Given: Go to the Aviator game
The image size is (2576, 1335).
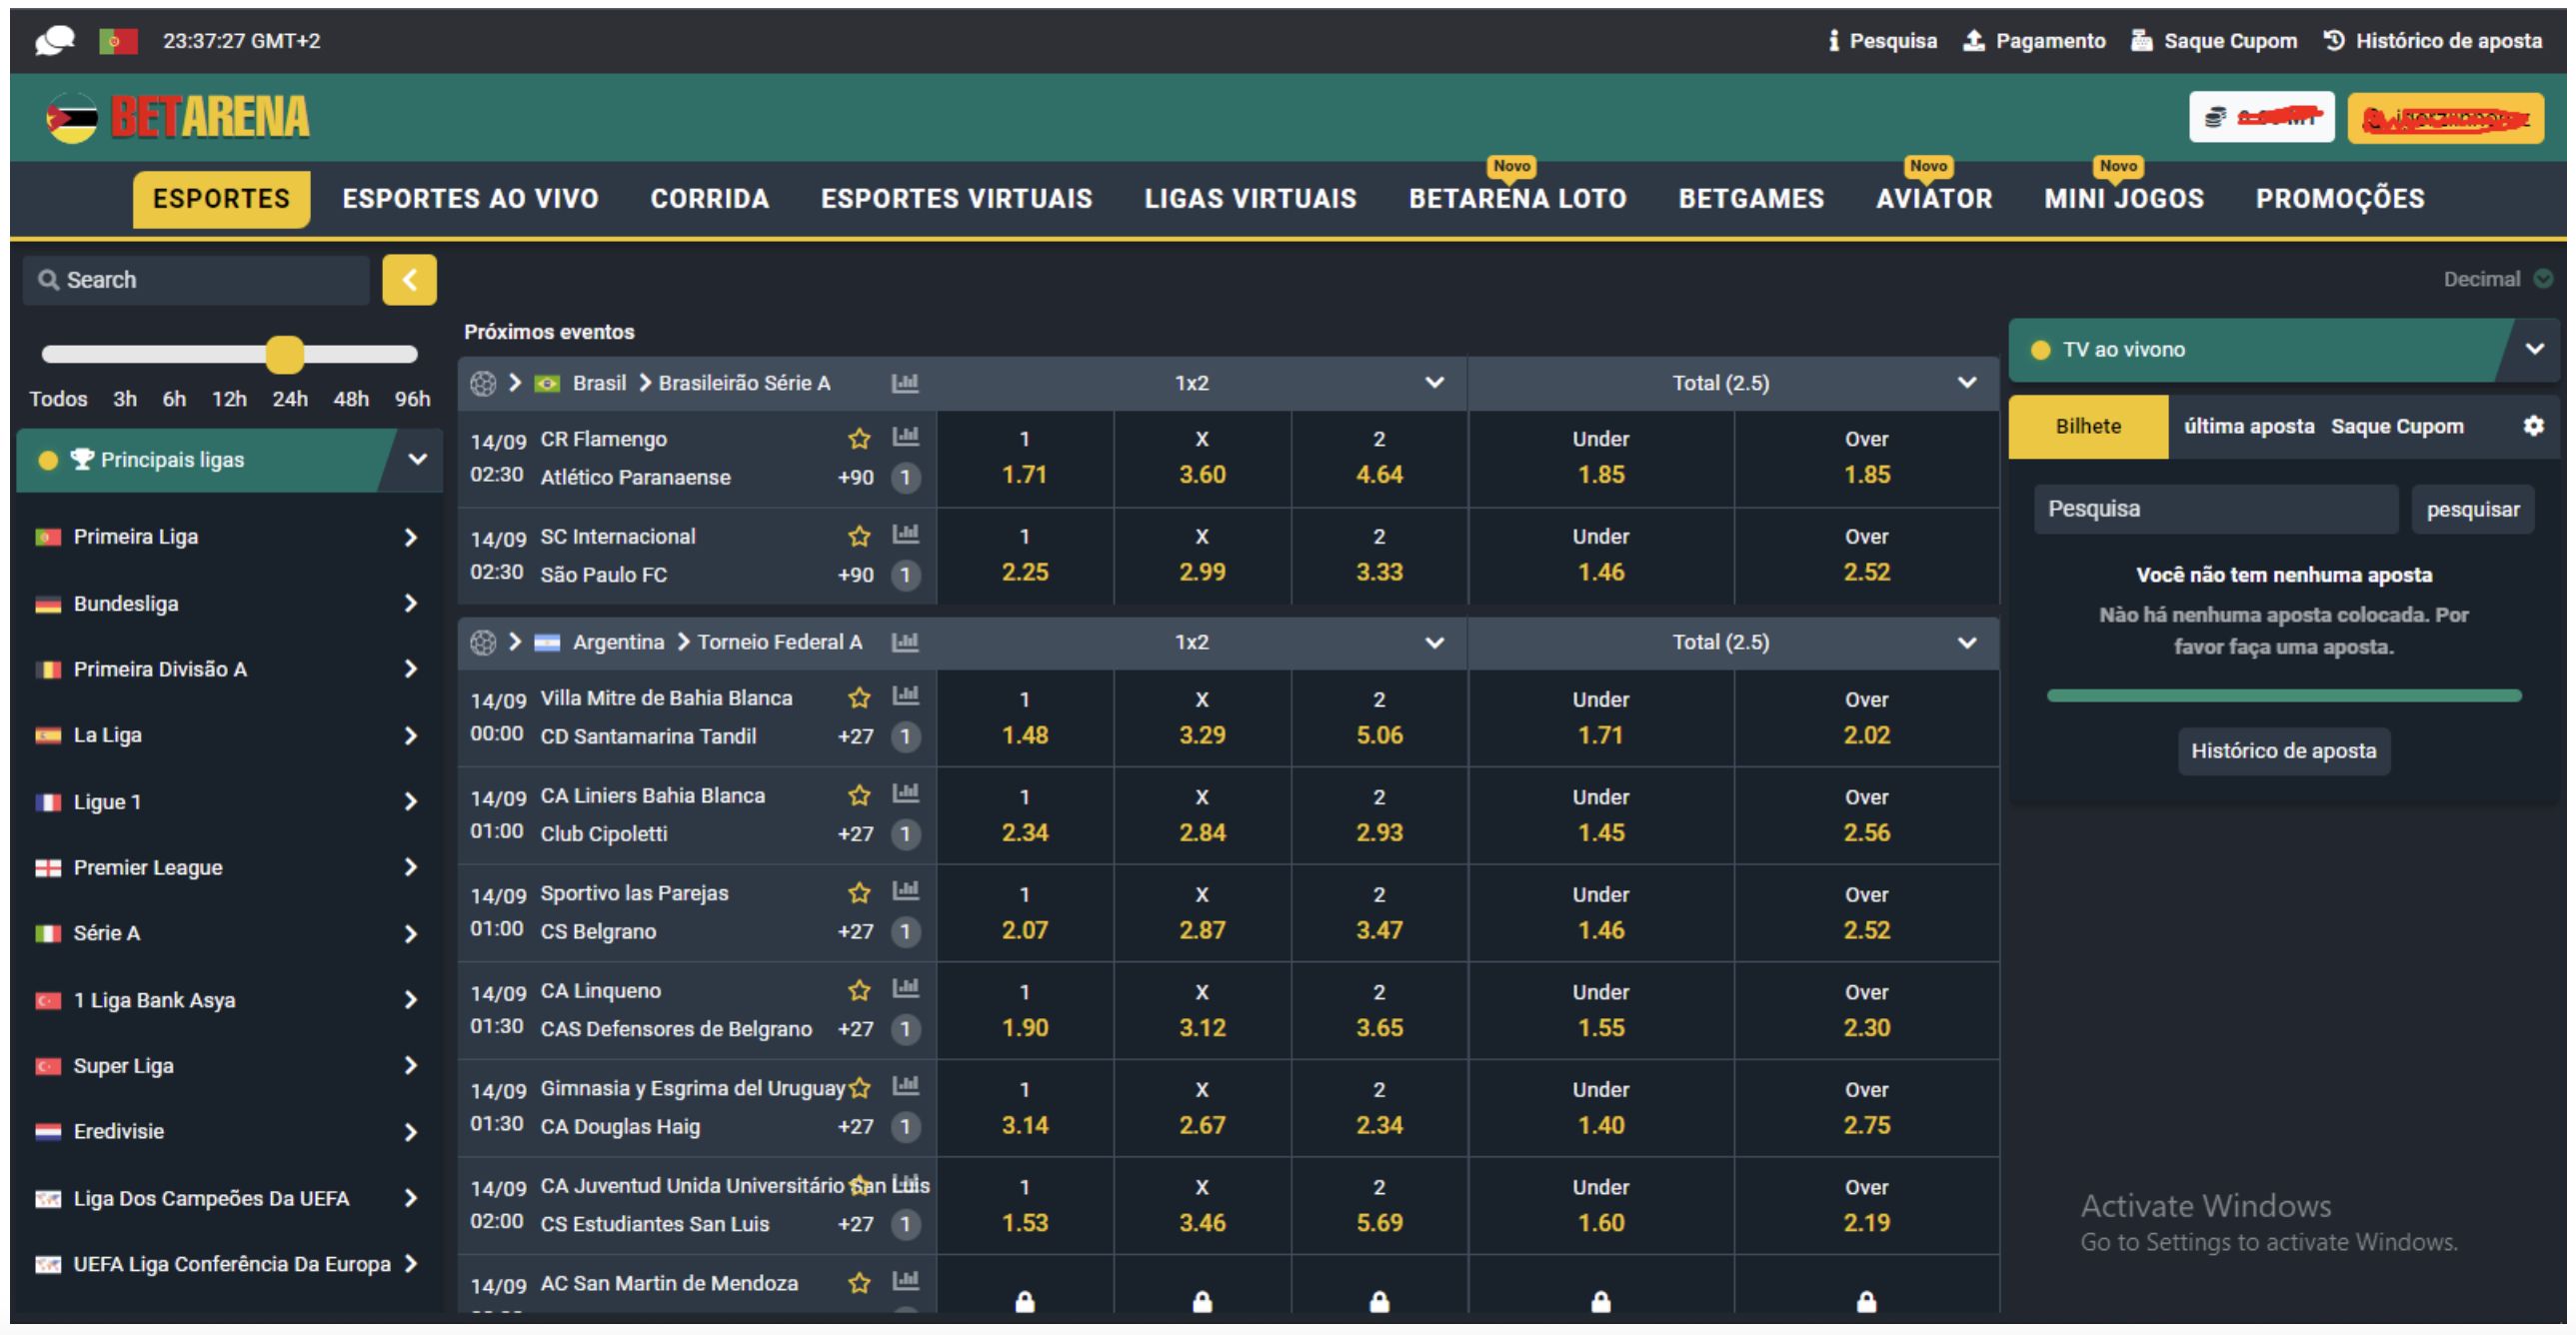Looking at the screenshot, I should tap(1934, 199).
